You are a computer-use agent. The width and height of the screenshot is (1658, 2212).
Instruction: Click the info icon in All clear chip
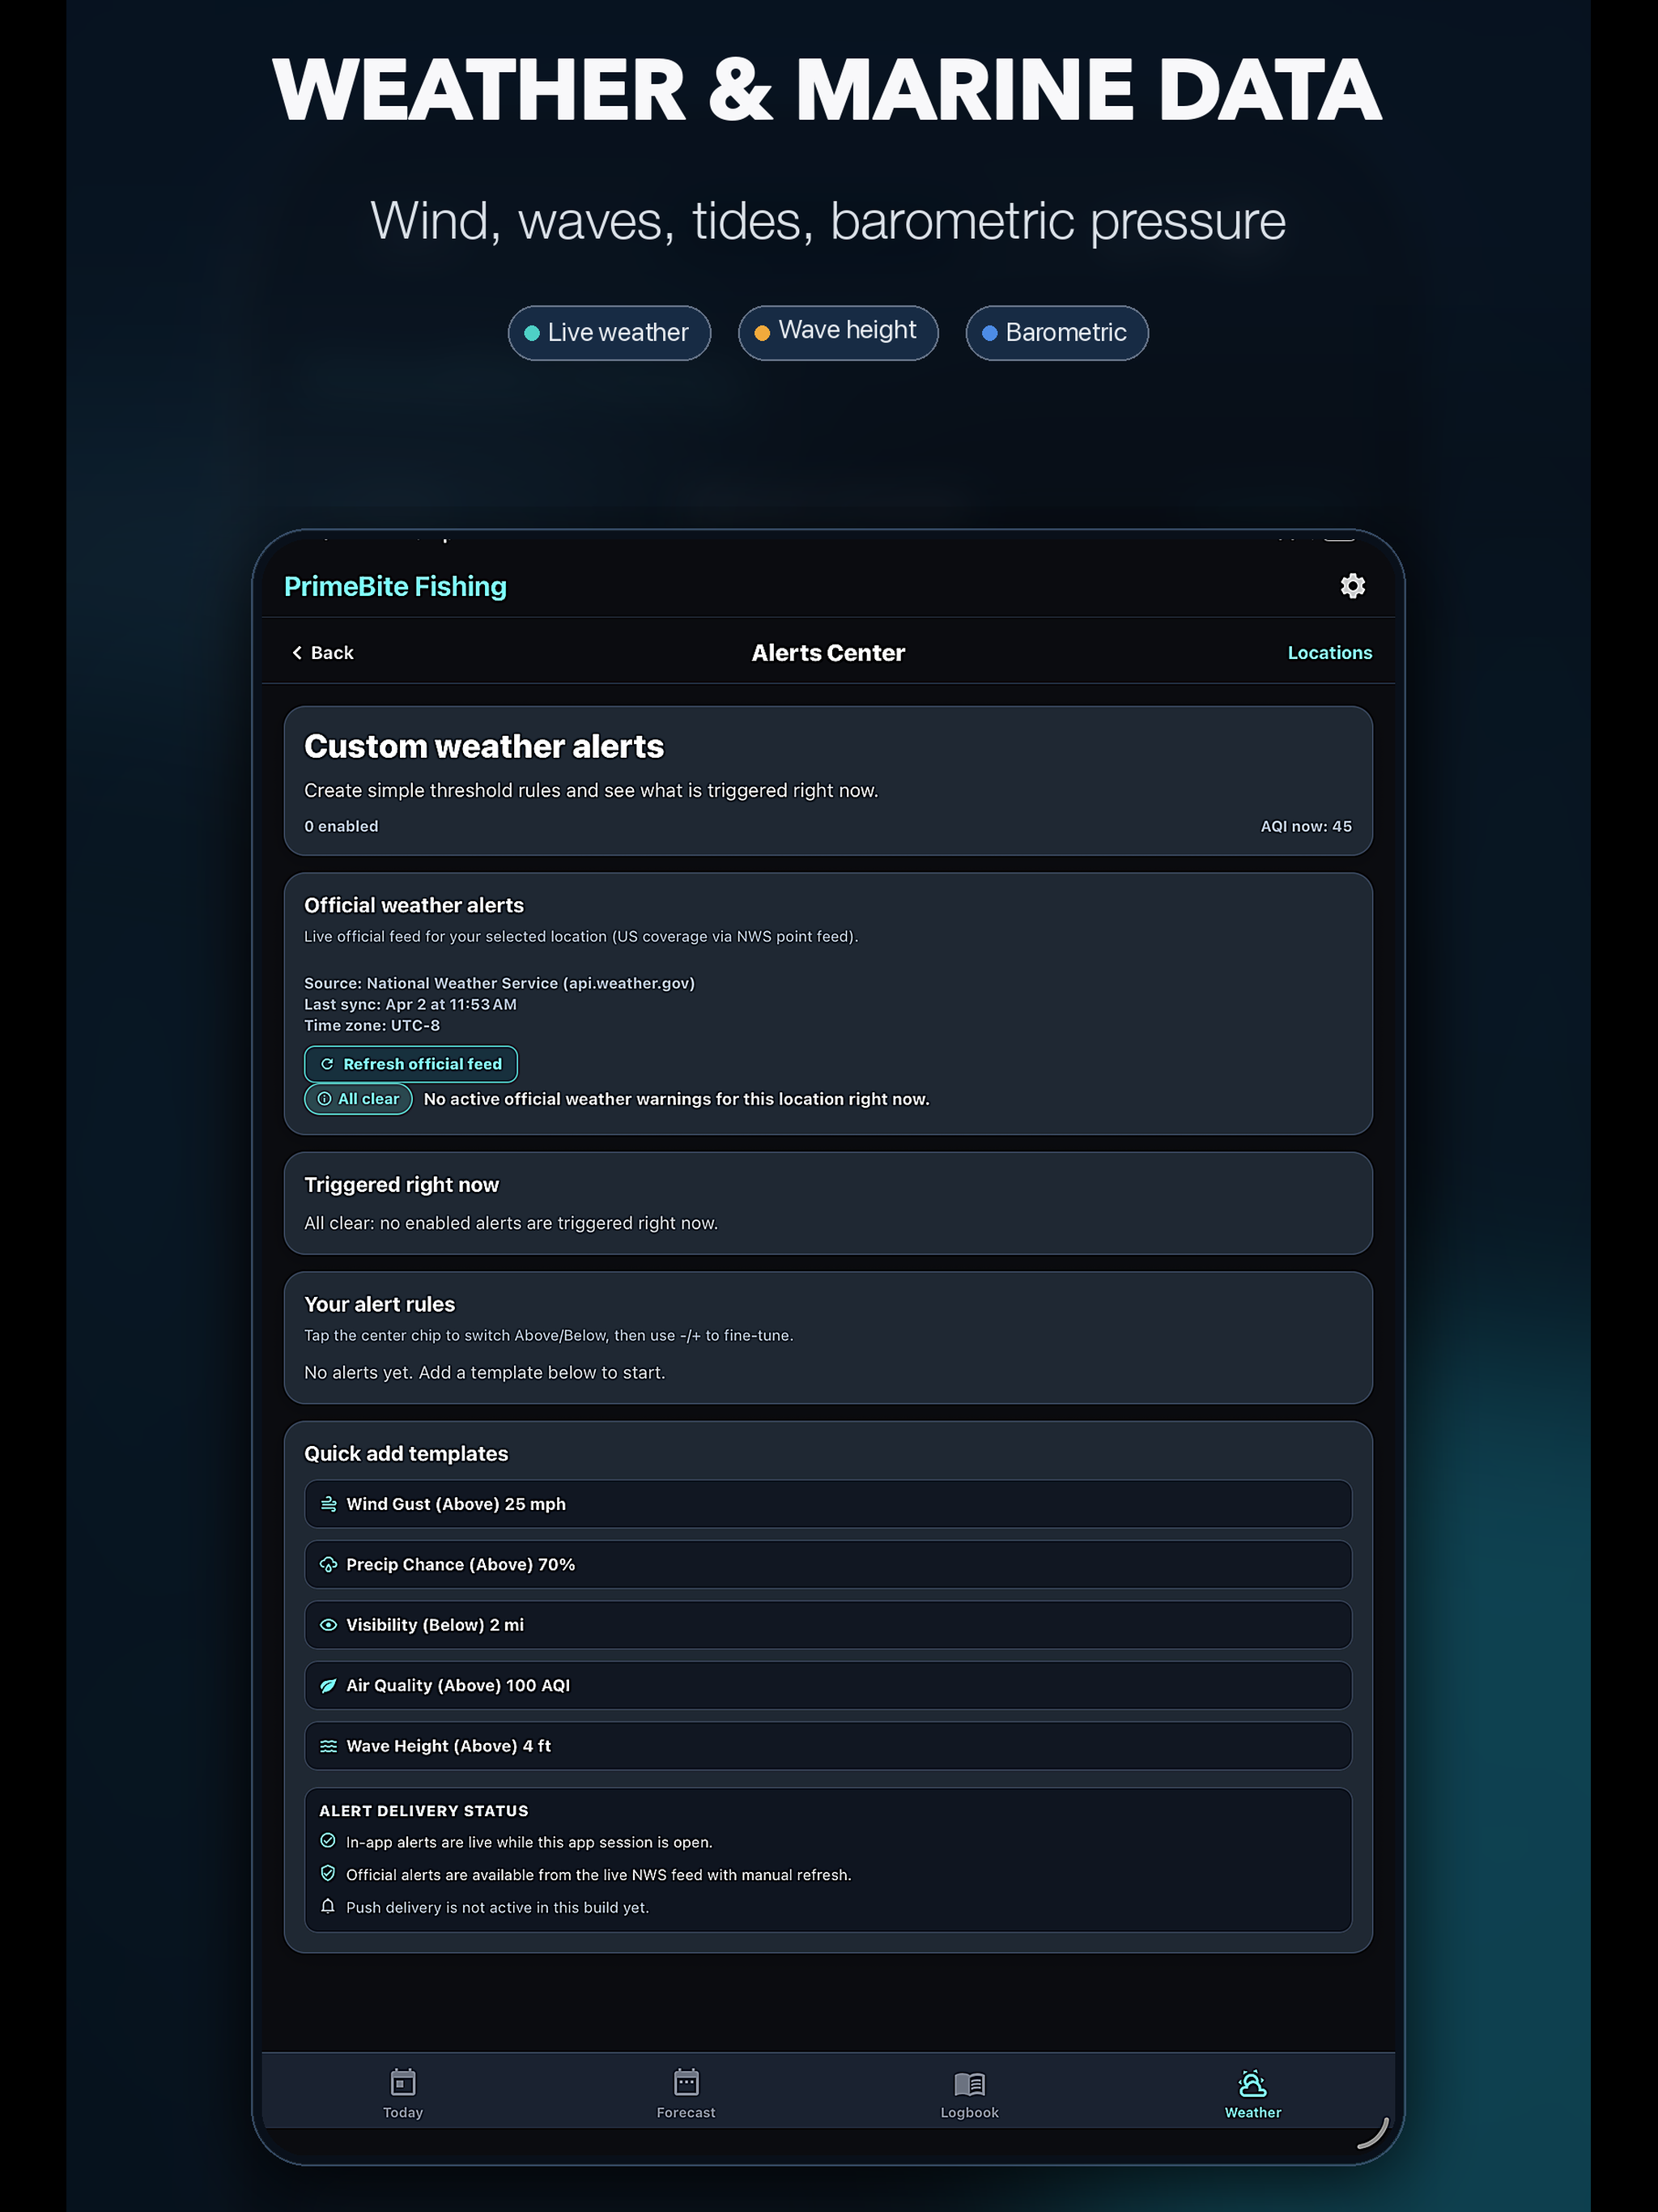tap(324, 1099)
